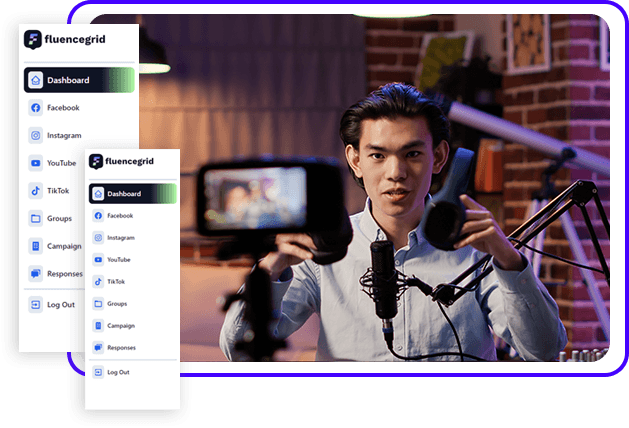Click YouTube icon in front panel

coord(98,260)
